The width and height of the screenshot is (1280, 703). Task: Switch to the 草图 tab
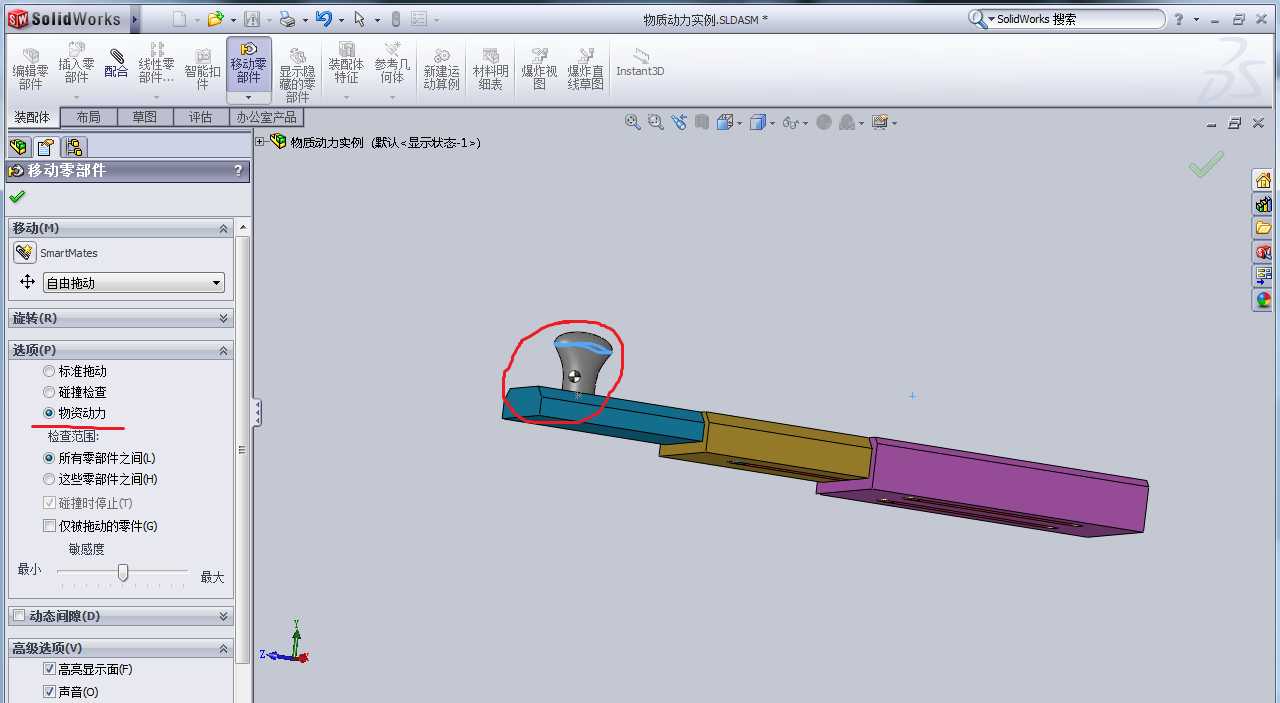click(144, 117)
